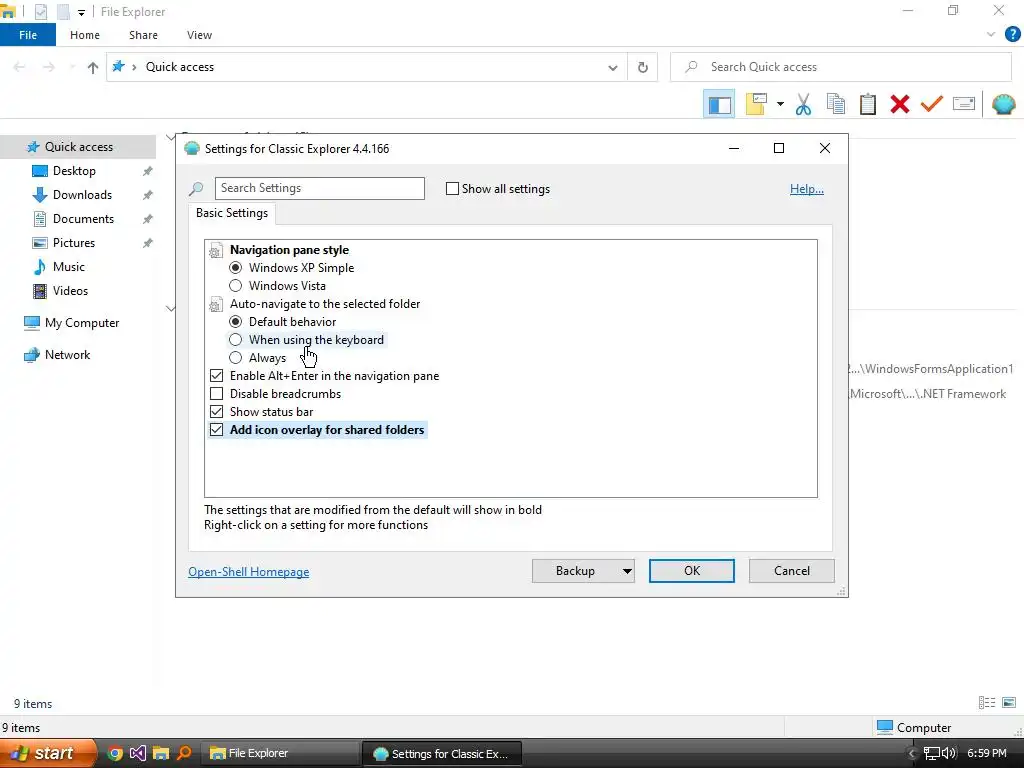Open the File ribbon menu
The width and height of the screenshot is (1024, 768).
(x=28, y=35)
